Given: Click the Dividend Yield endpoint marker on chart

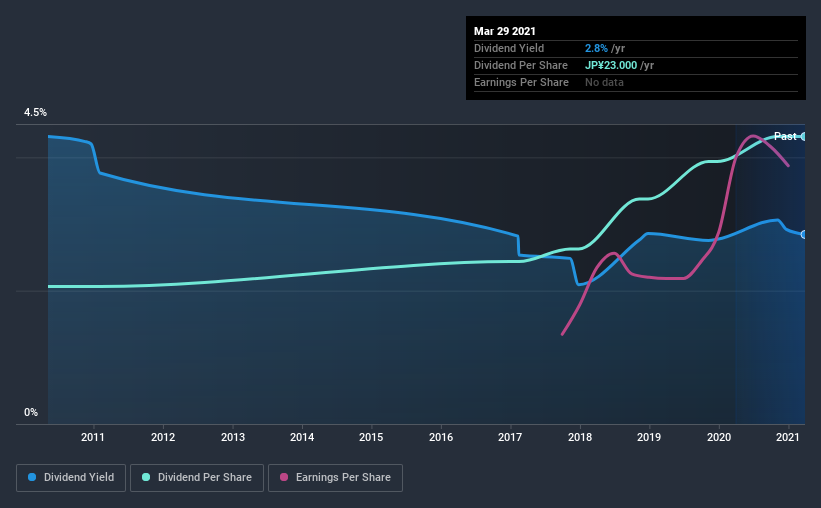Looking at the screenshot, I should 804,235.
